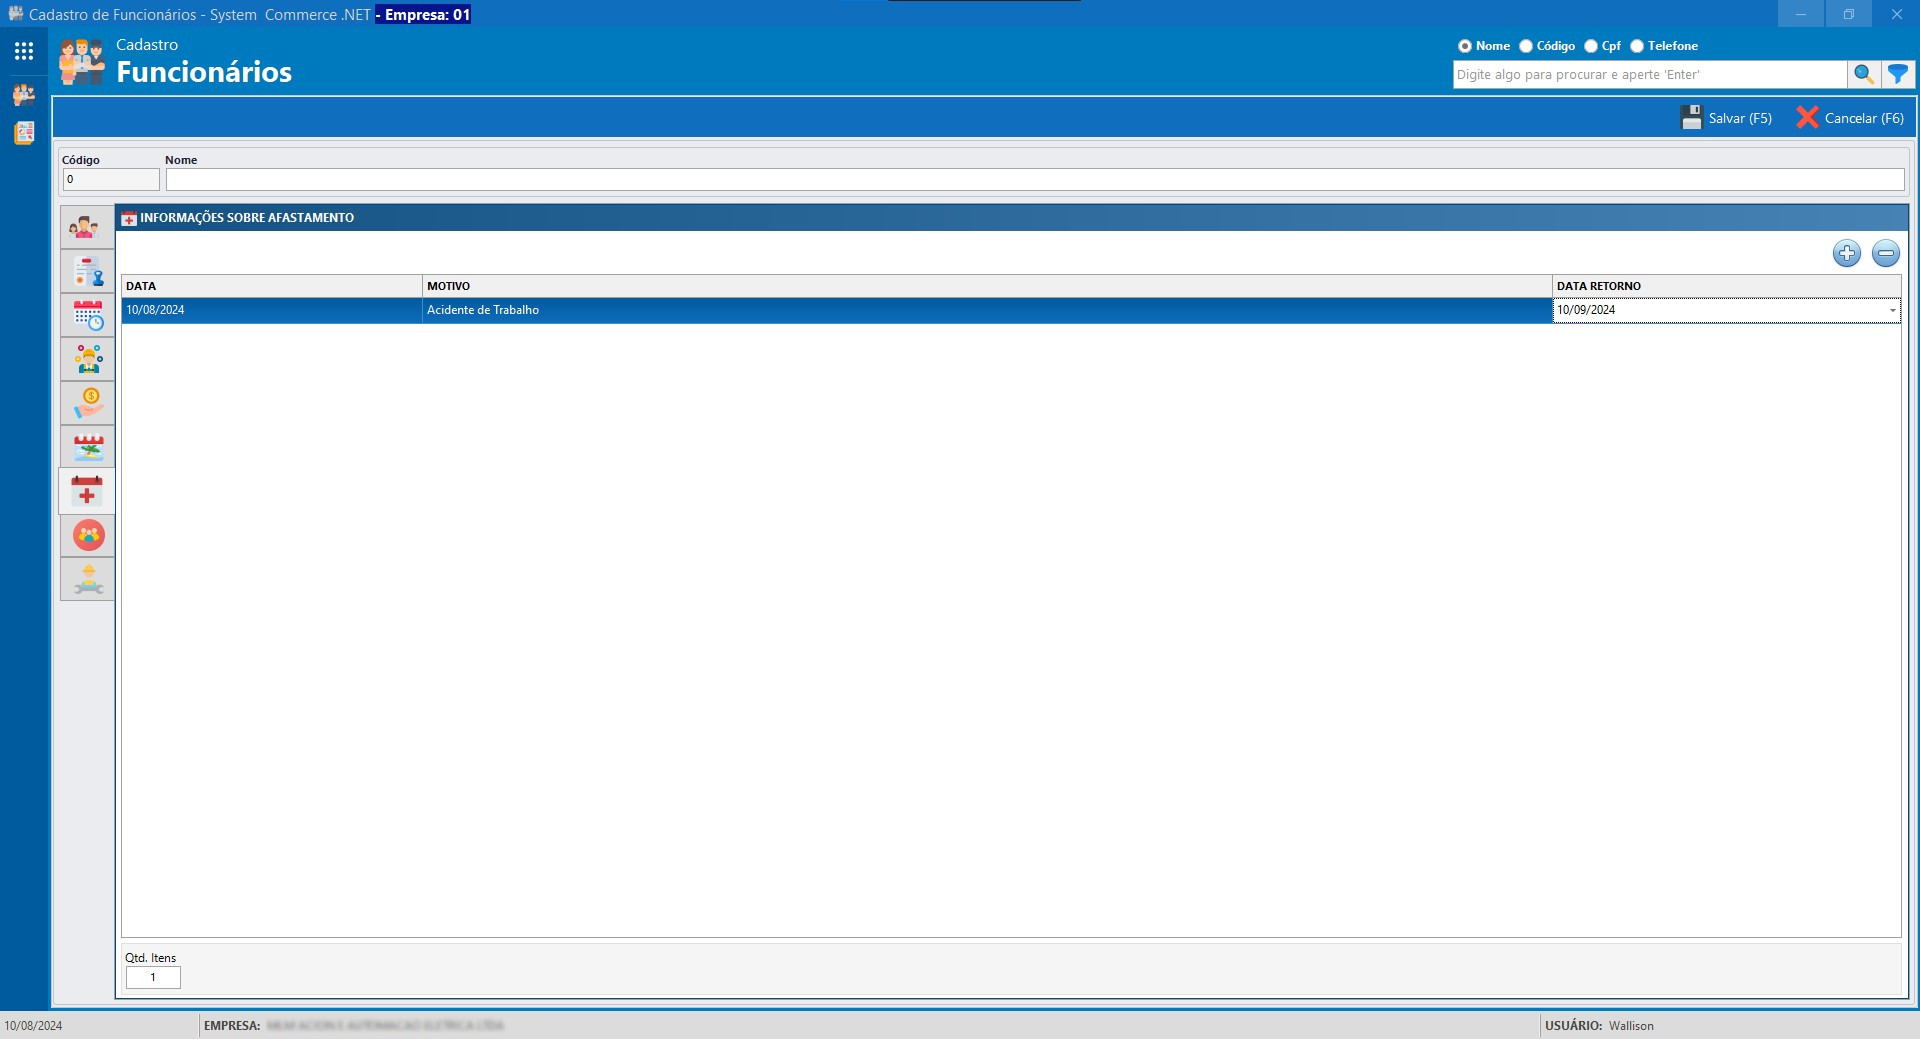1920x1039 pixels.
Task: Click the Nome input field
Action: [1034, 180]
